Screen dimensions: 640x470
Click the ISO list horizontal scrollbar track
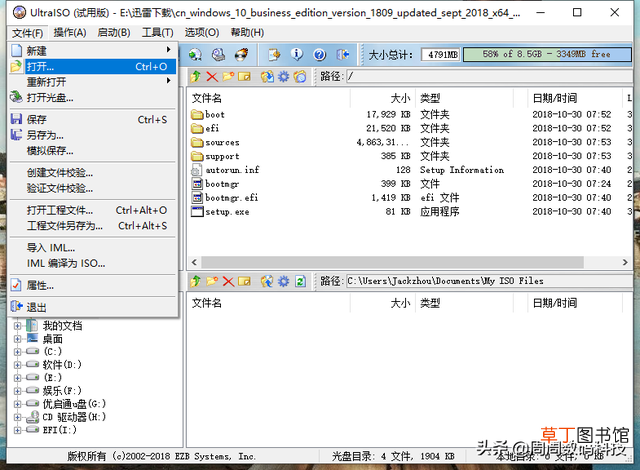(x=392, y=262)
